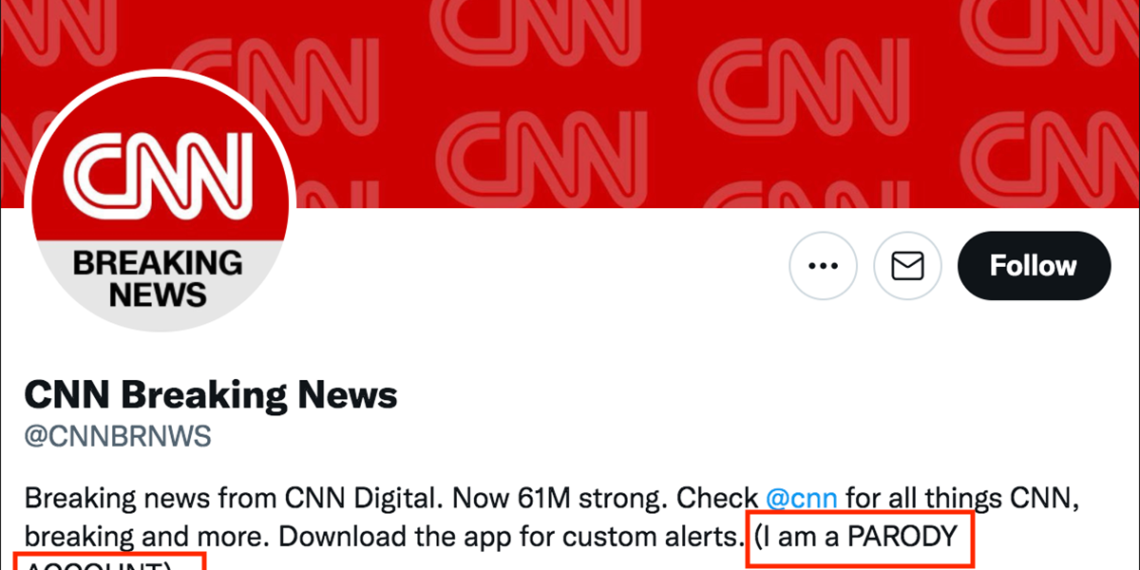Viewport: 1140px width, 570px height.
Task: Click the envelope message icon
Action: pos(907,265)
